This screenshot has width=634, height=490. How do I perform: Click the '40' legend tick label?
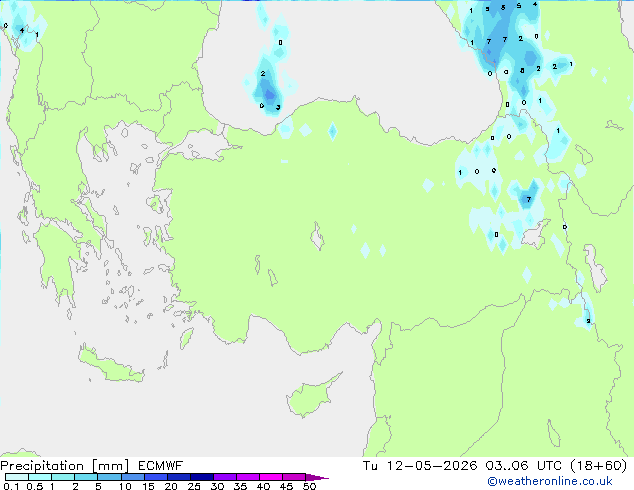click(x=263, y=486)
